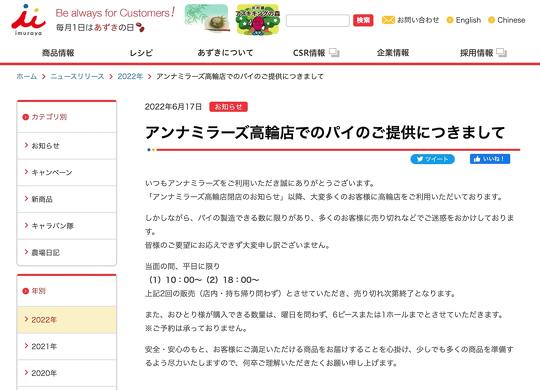This screenshot has width=540, height=390.
Task: Select 2022年 in the year list
Action: tap(66, 320)
